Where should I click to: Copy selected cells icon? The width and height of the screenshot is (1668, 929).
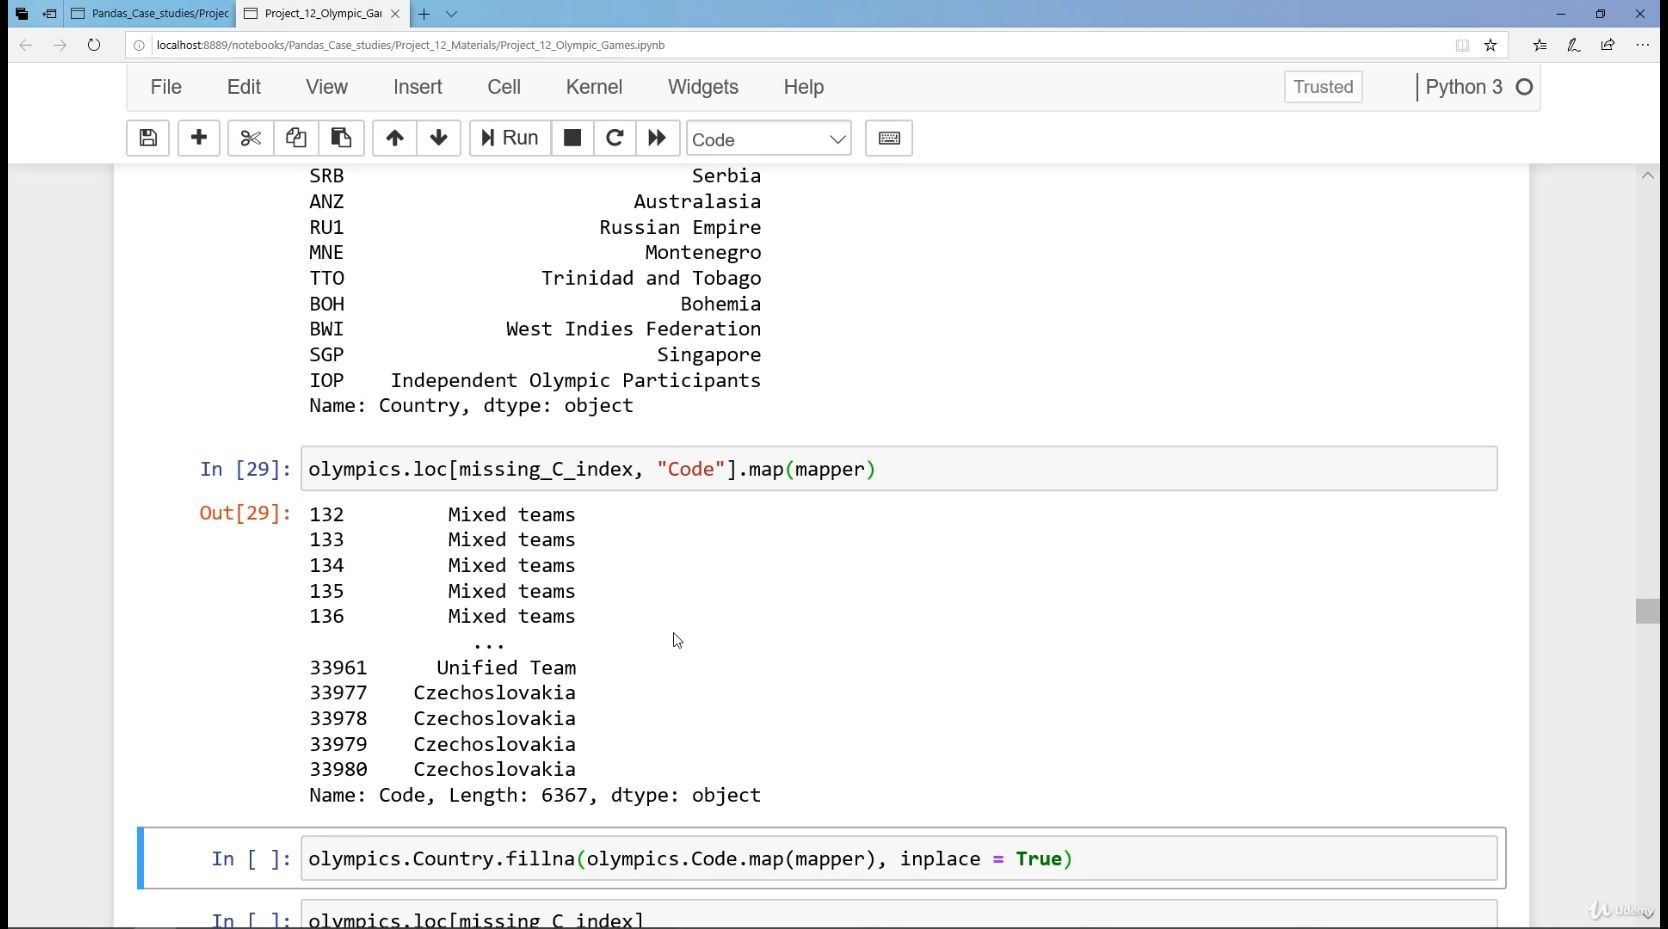pos(296,138)
